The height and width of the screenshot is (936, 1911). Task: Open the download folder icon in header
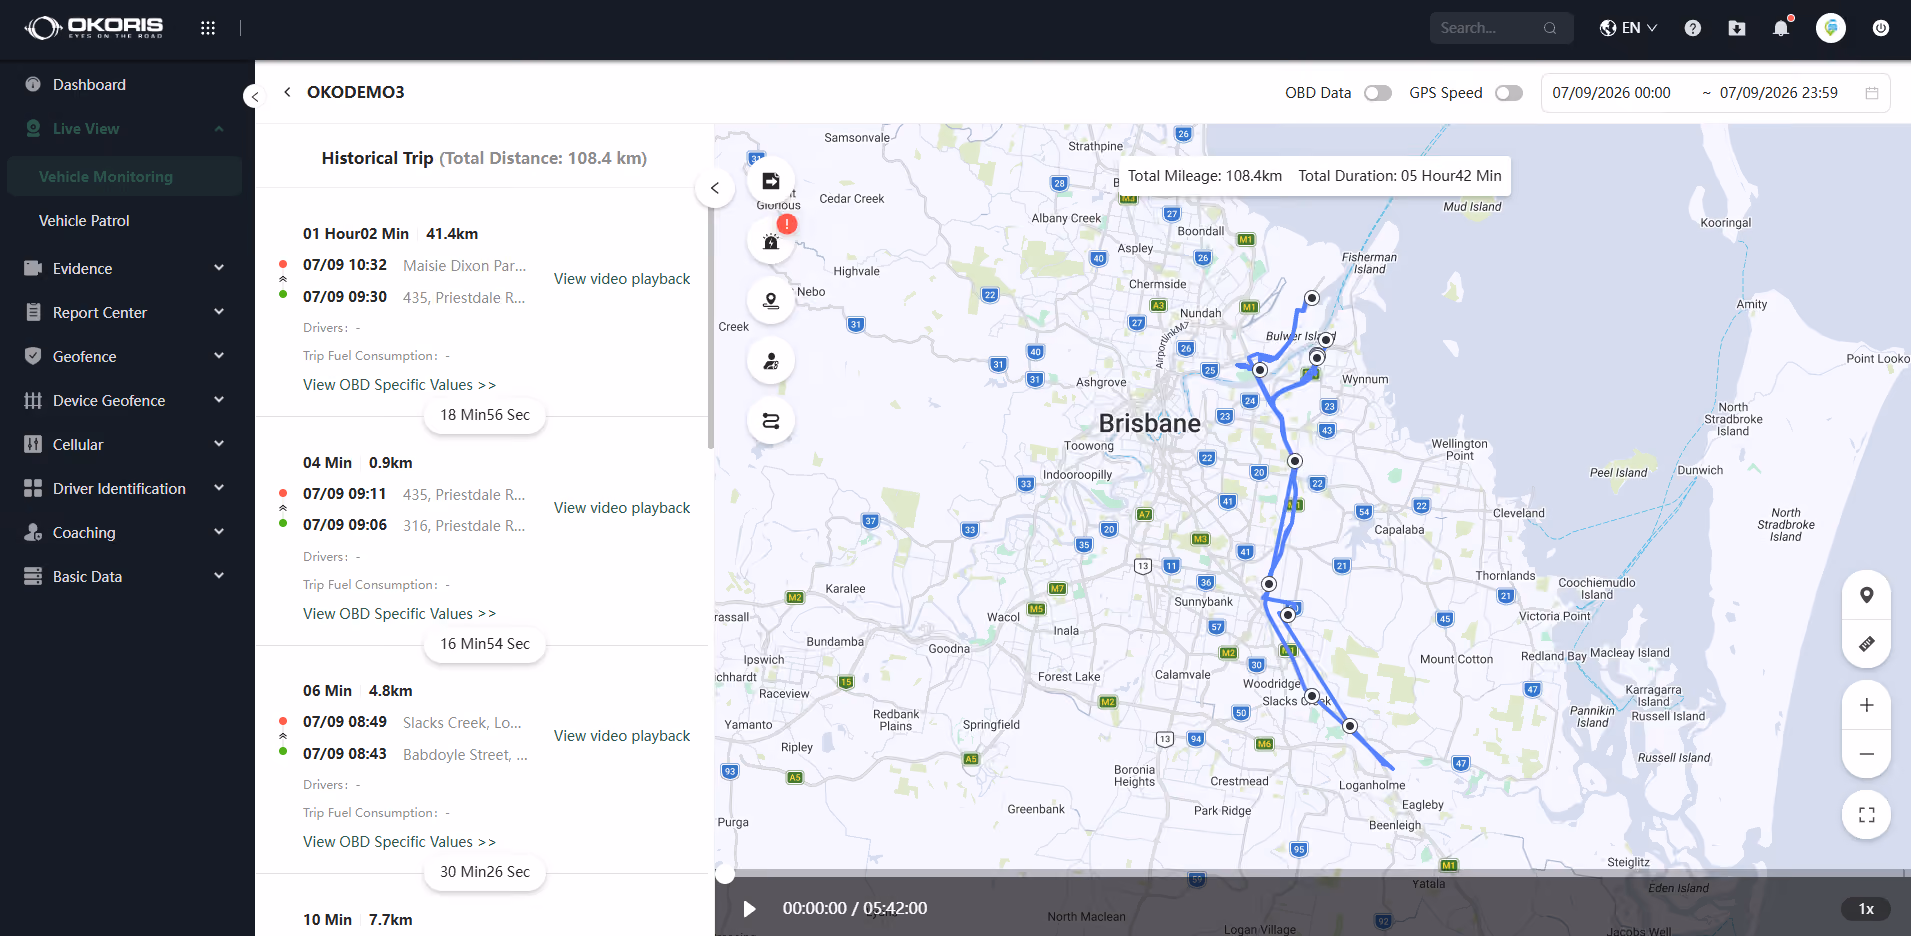tap(1737, 28)
